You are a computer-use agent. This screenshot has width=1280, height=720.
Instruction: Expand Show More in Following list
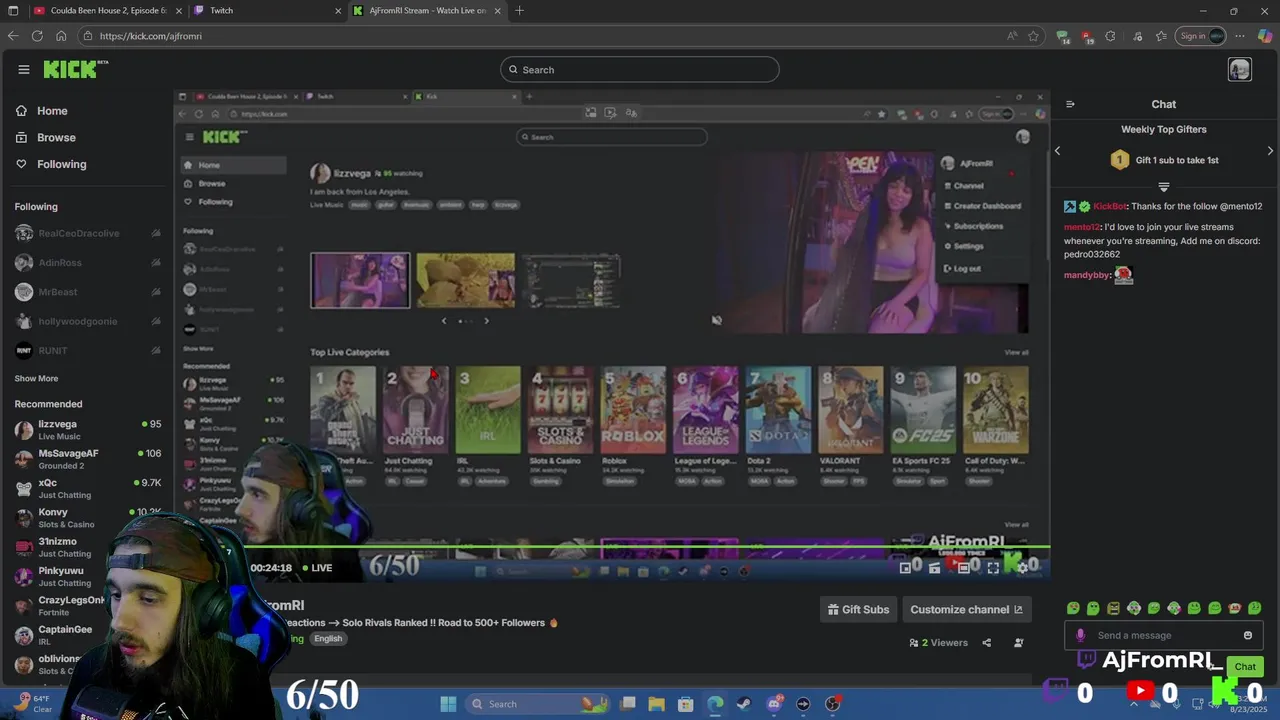coord(36,379)
